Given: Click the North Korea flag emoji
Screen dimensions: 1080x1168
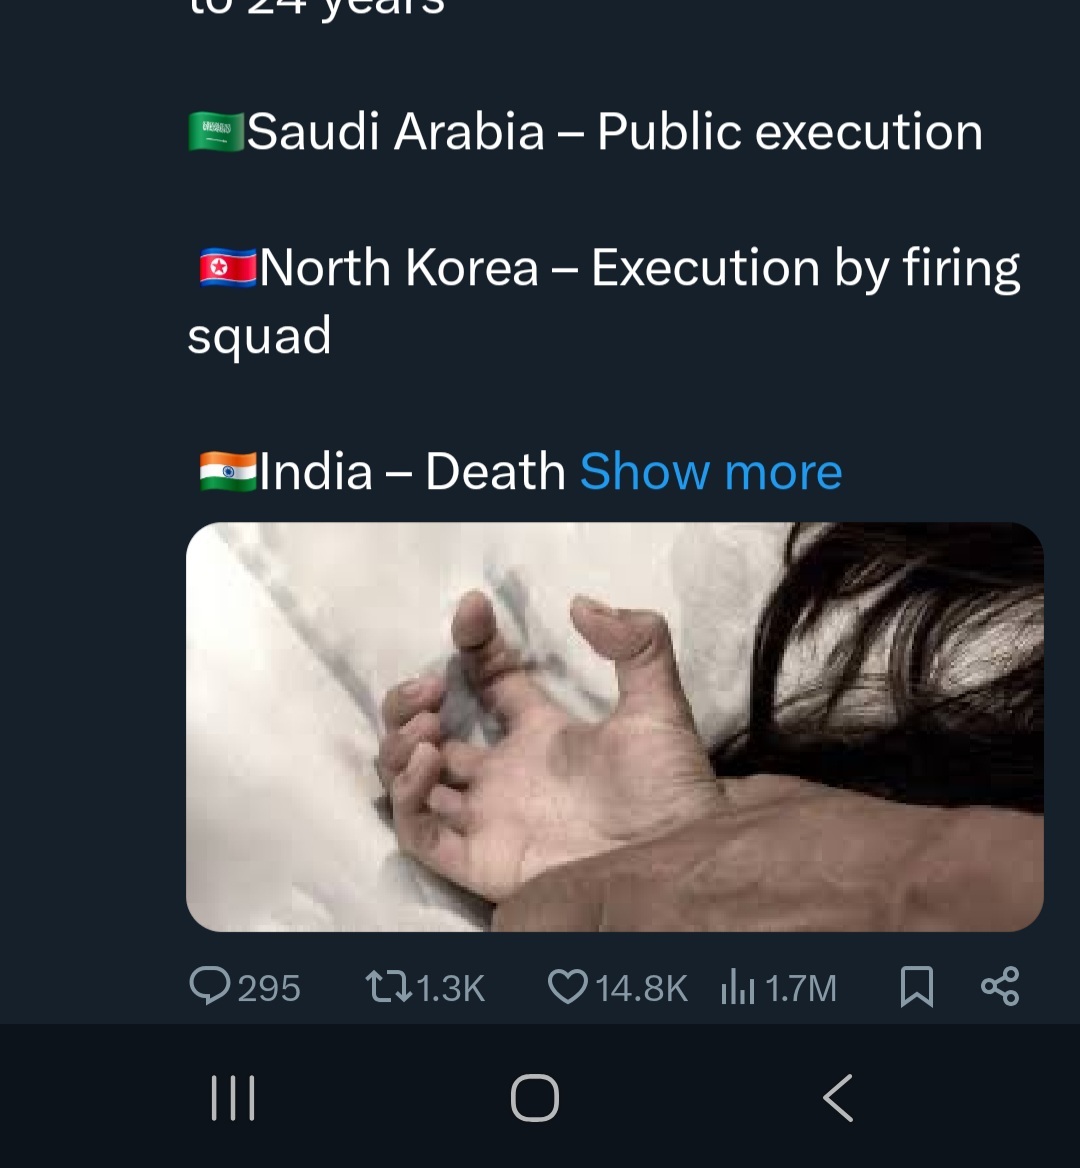Looking at the screenshot, I should (x=228, y=269).
